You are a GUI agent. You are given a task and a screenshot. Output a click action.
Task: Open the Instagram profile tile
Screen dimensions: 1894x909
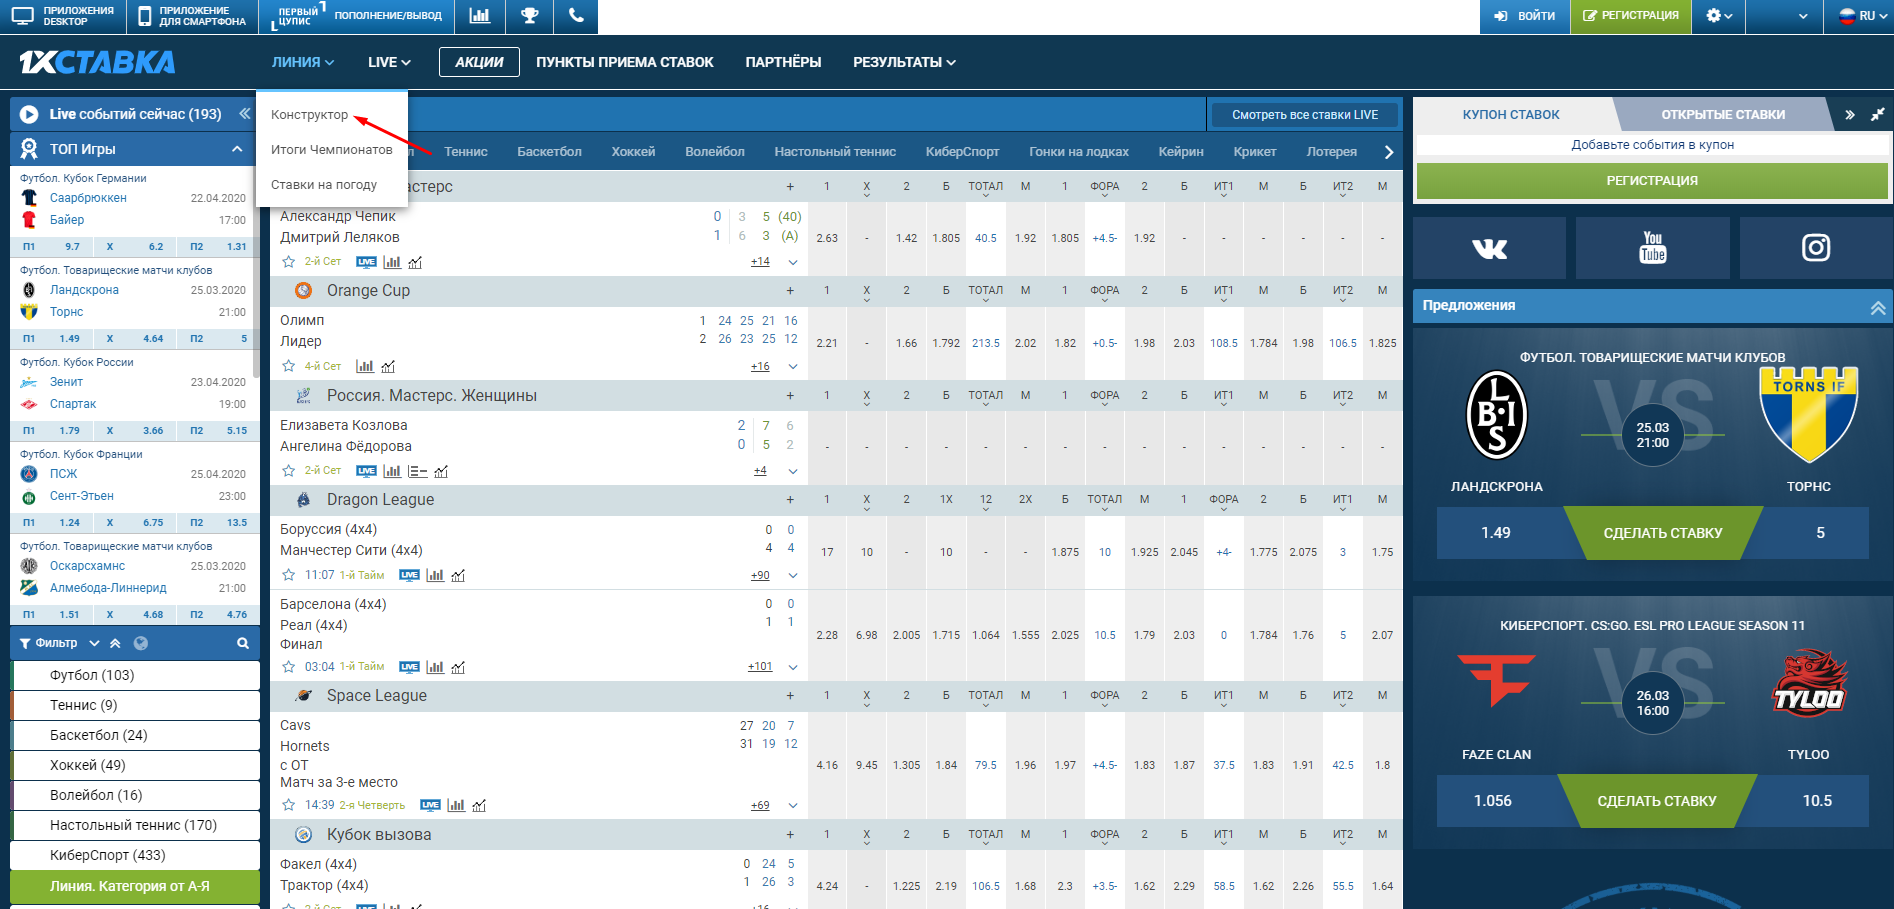pyautogui.click(x=1815, y=248)
